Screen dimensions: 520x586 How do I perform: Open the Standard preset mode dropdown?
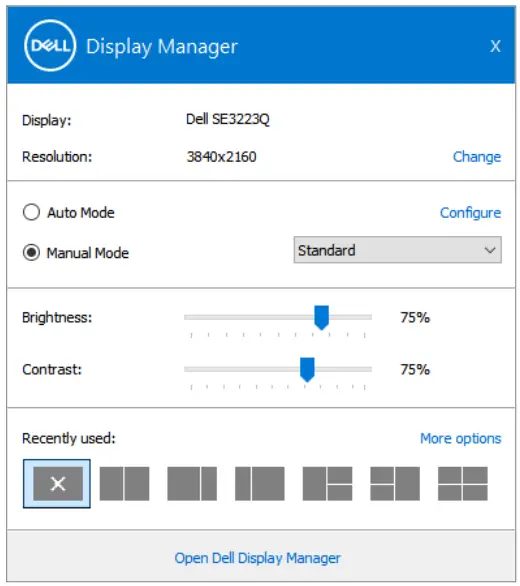coord(397,250)
